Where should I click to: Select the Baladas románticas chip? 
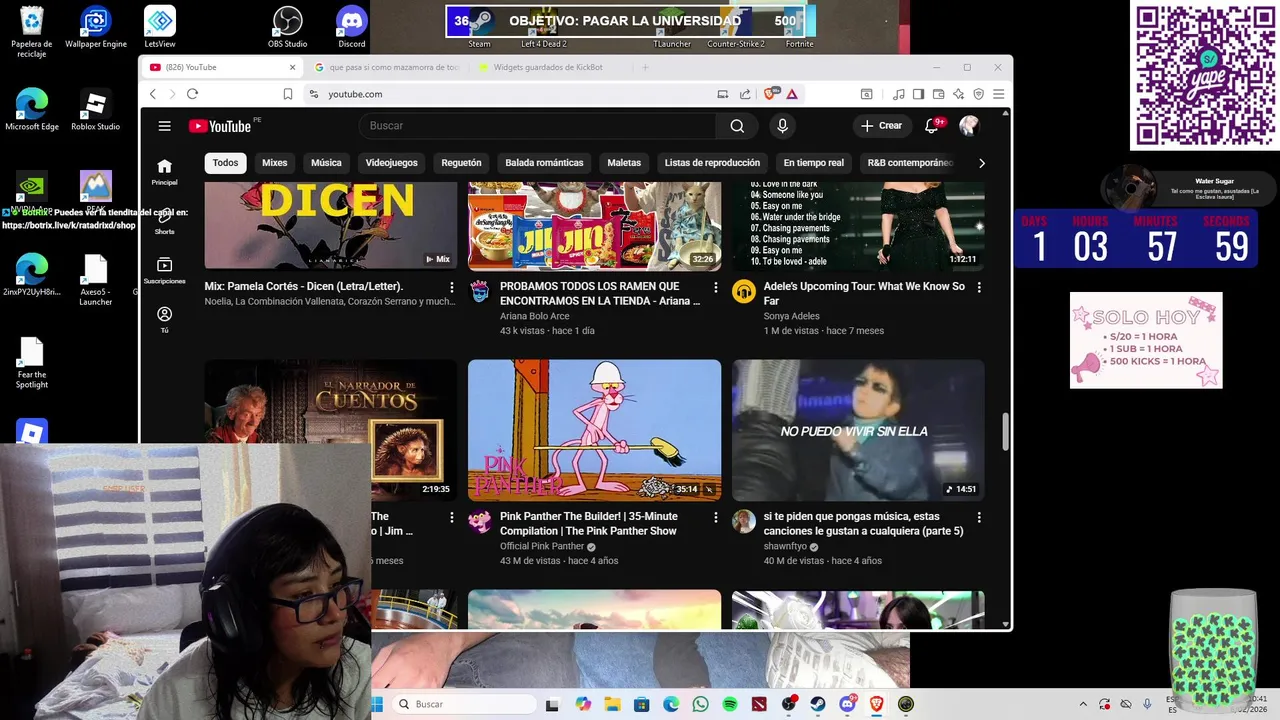click(544, 163)
